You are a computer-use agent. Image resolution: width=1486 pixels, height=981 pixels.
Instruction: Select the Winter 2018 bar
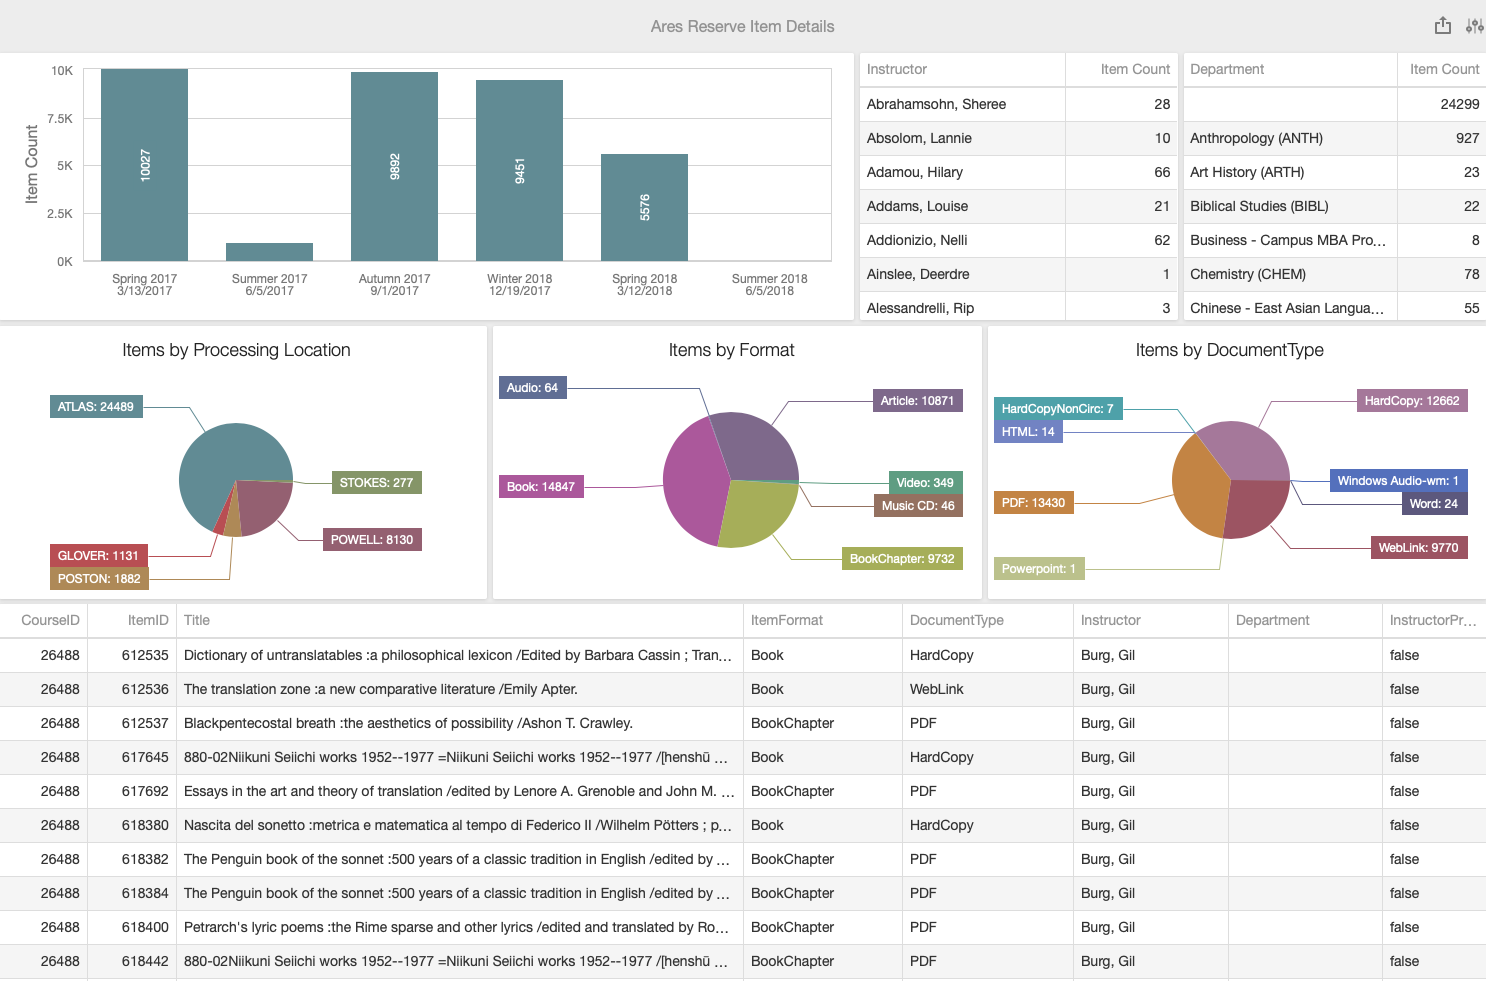coord(519,170)
